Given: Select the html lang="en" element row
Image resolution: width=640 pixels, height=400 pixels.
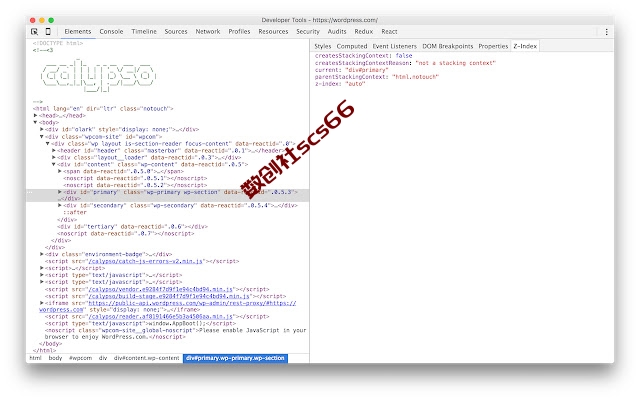Looking at the screenshot, I should pyautogui.click(x=103, y=109).
